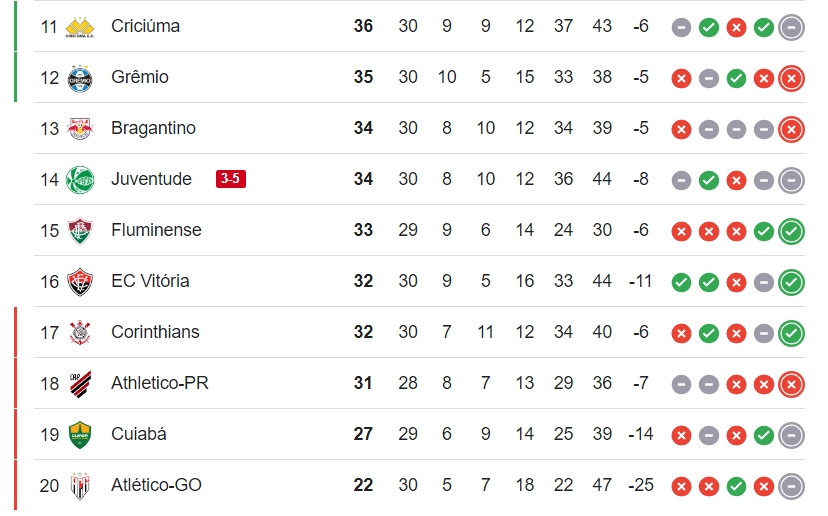Screen dimensions: 828x516
Task: Open the Fluminense shield icon
Action: [80, 231]
